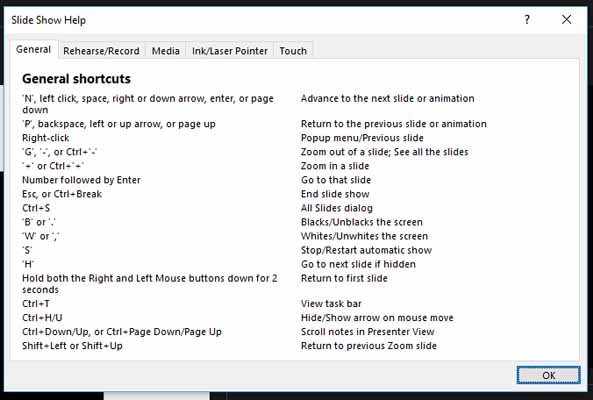Open the Media tab

click(166, 51)
